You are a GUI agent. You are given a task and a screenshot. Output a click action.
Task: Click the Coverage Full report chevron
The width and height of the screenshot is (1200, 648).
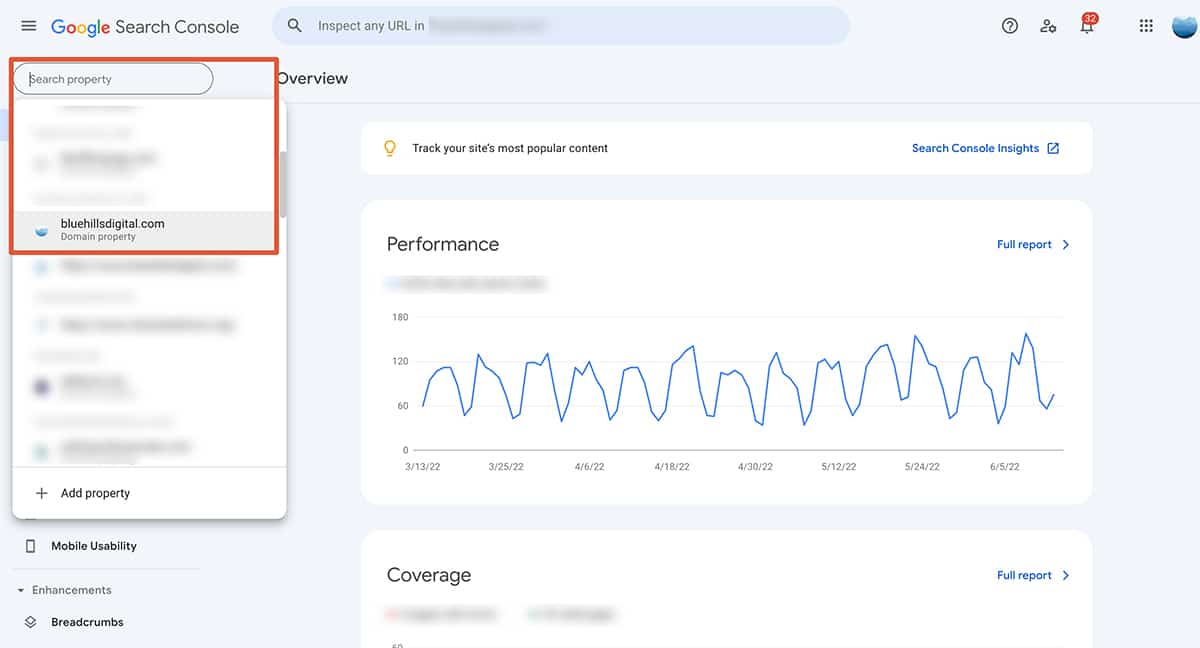[1066, 575]
